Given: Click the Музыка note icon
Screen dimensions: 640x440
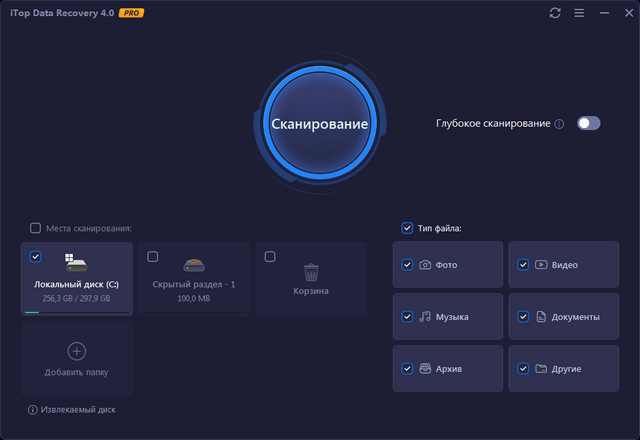Looking at the screenshot, I should [x=425, y=317].
